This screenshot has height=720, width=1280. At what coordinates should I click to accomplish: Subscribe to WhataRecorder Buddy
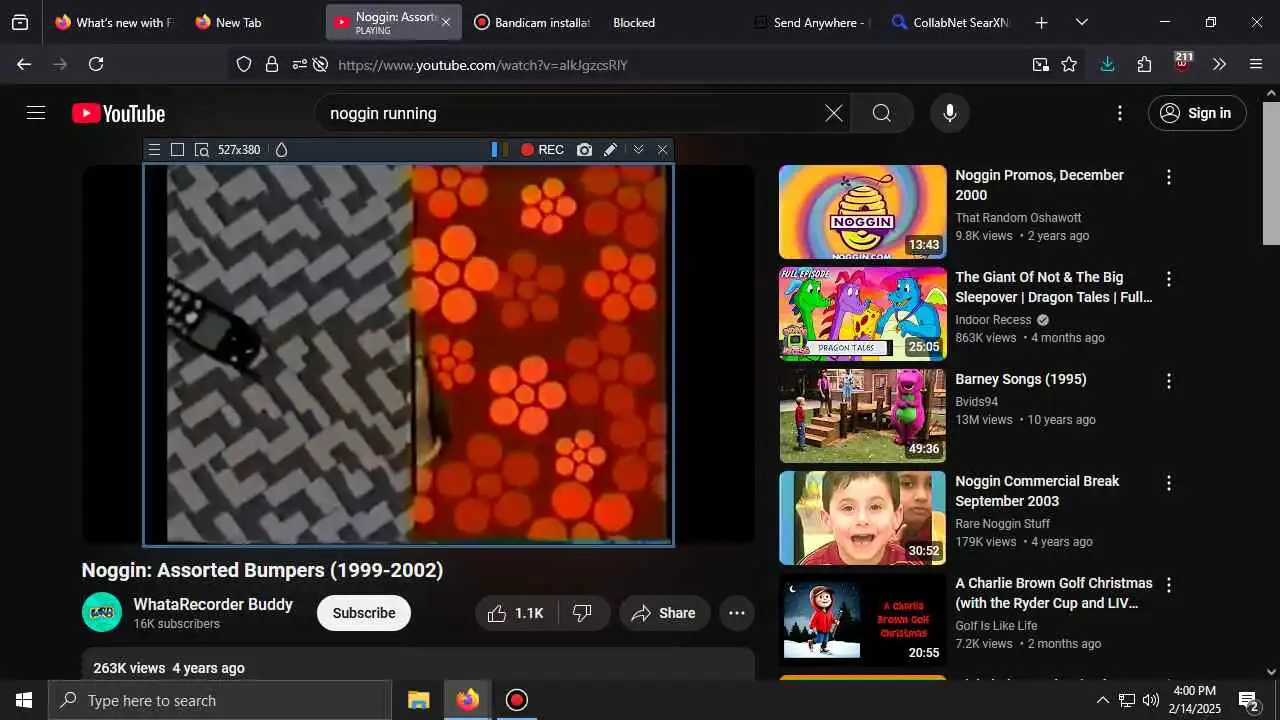pyautogui.click(x=364, y=613)
